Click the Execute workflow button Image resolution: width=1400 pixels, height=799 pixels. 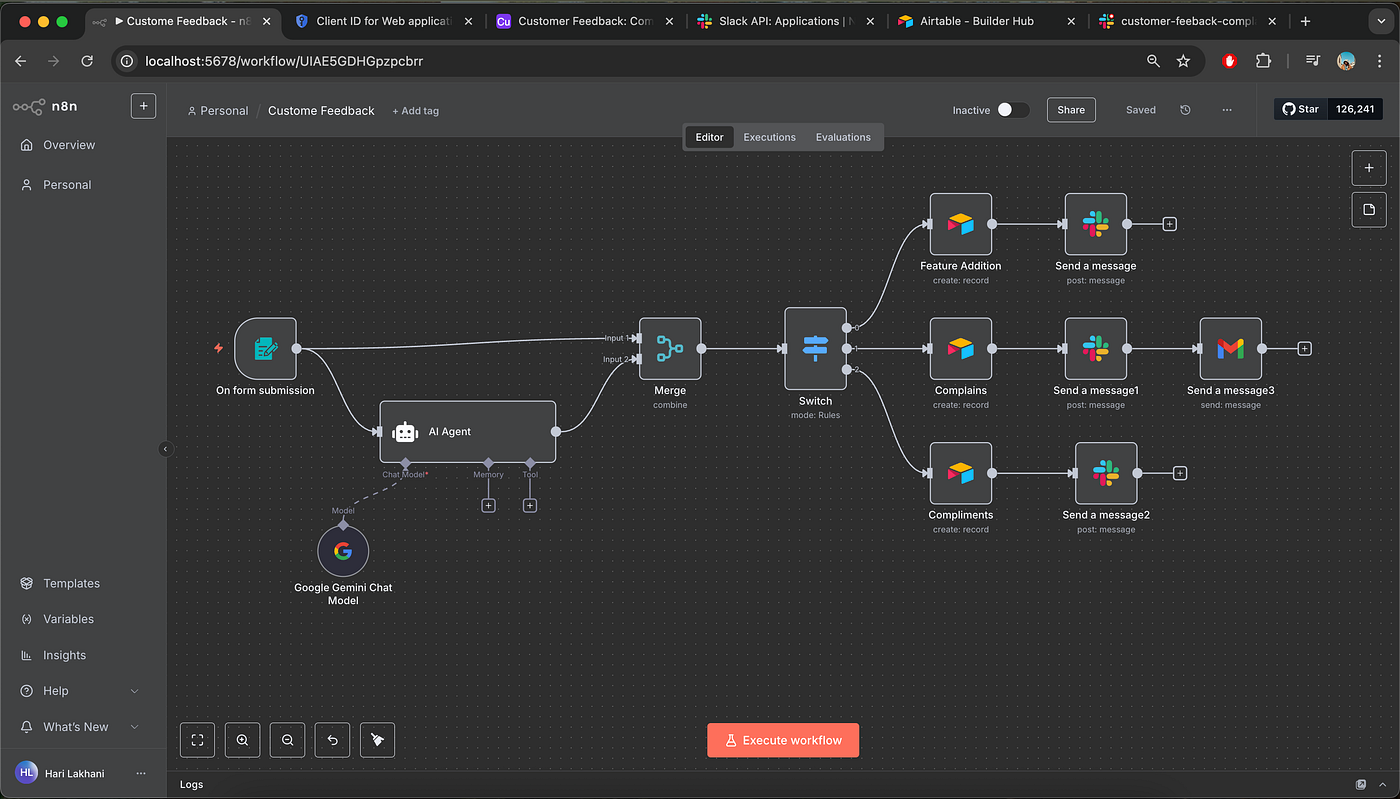click(x=783, y=740)
